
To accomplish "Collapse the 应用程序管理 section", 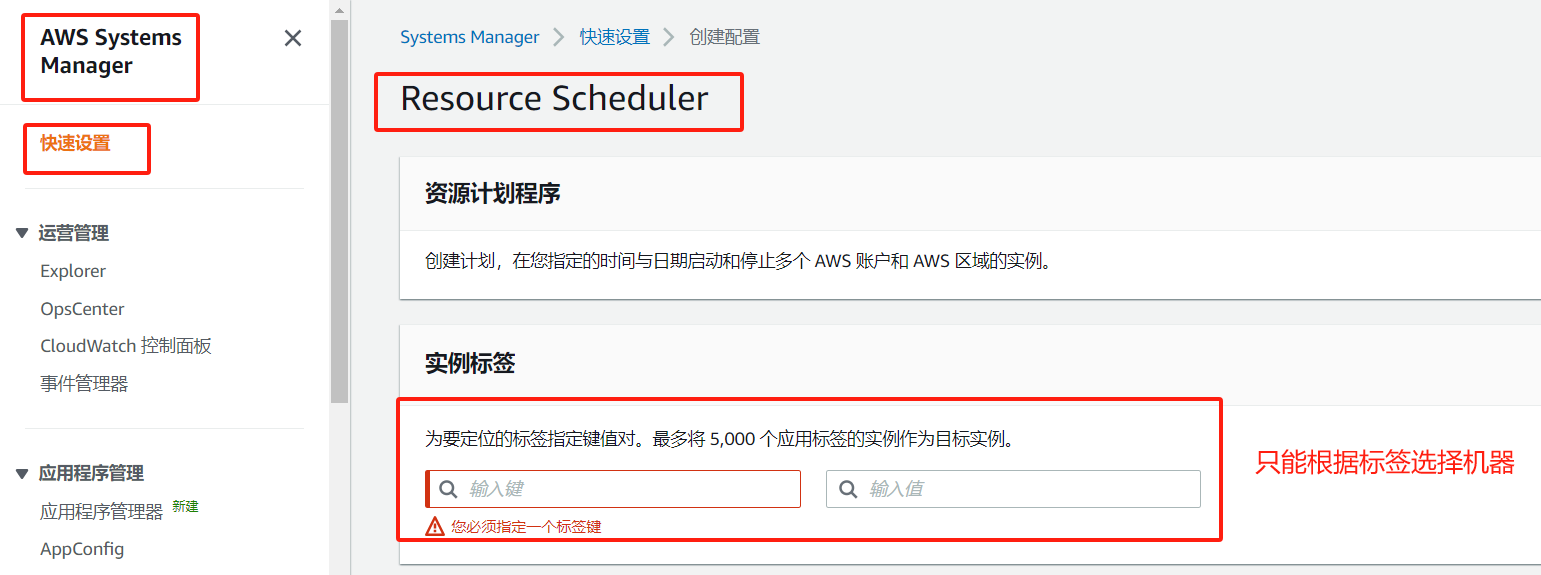I will click(22, 473).
